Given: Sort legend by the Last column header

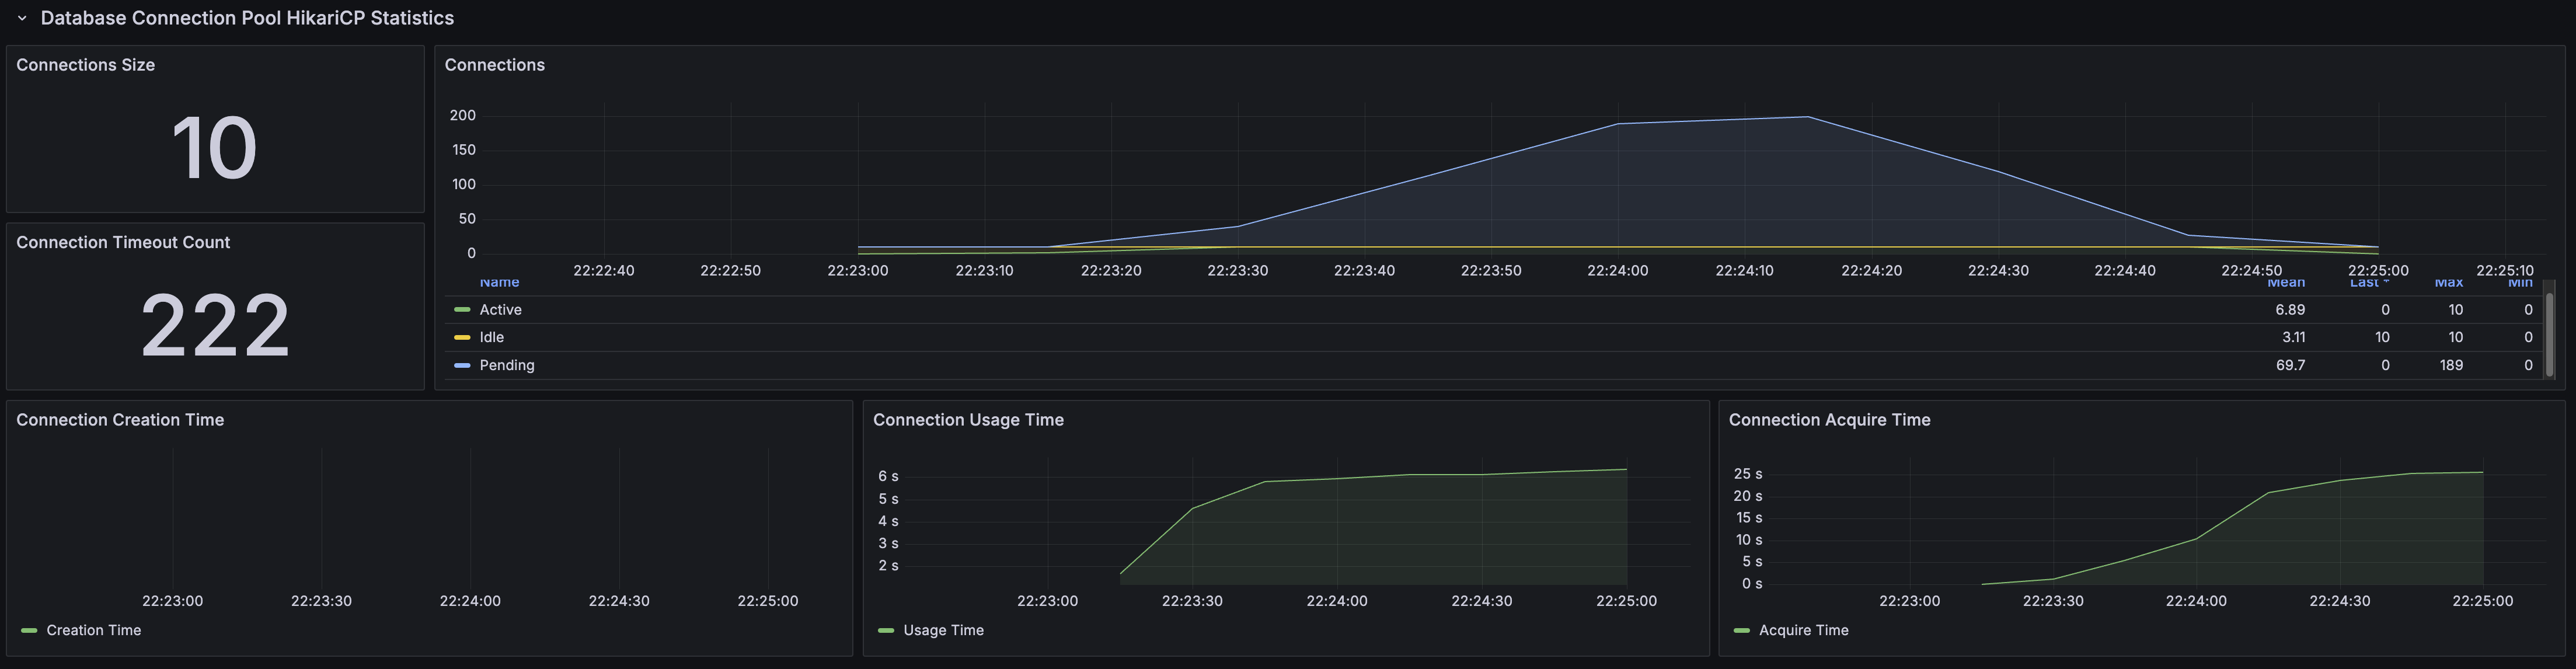Looking at the screenshot, I should point(2367,284).
